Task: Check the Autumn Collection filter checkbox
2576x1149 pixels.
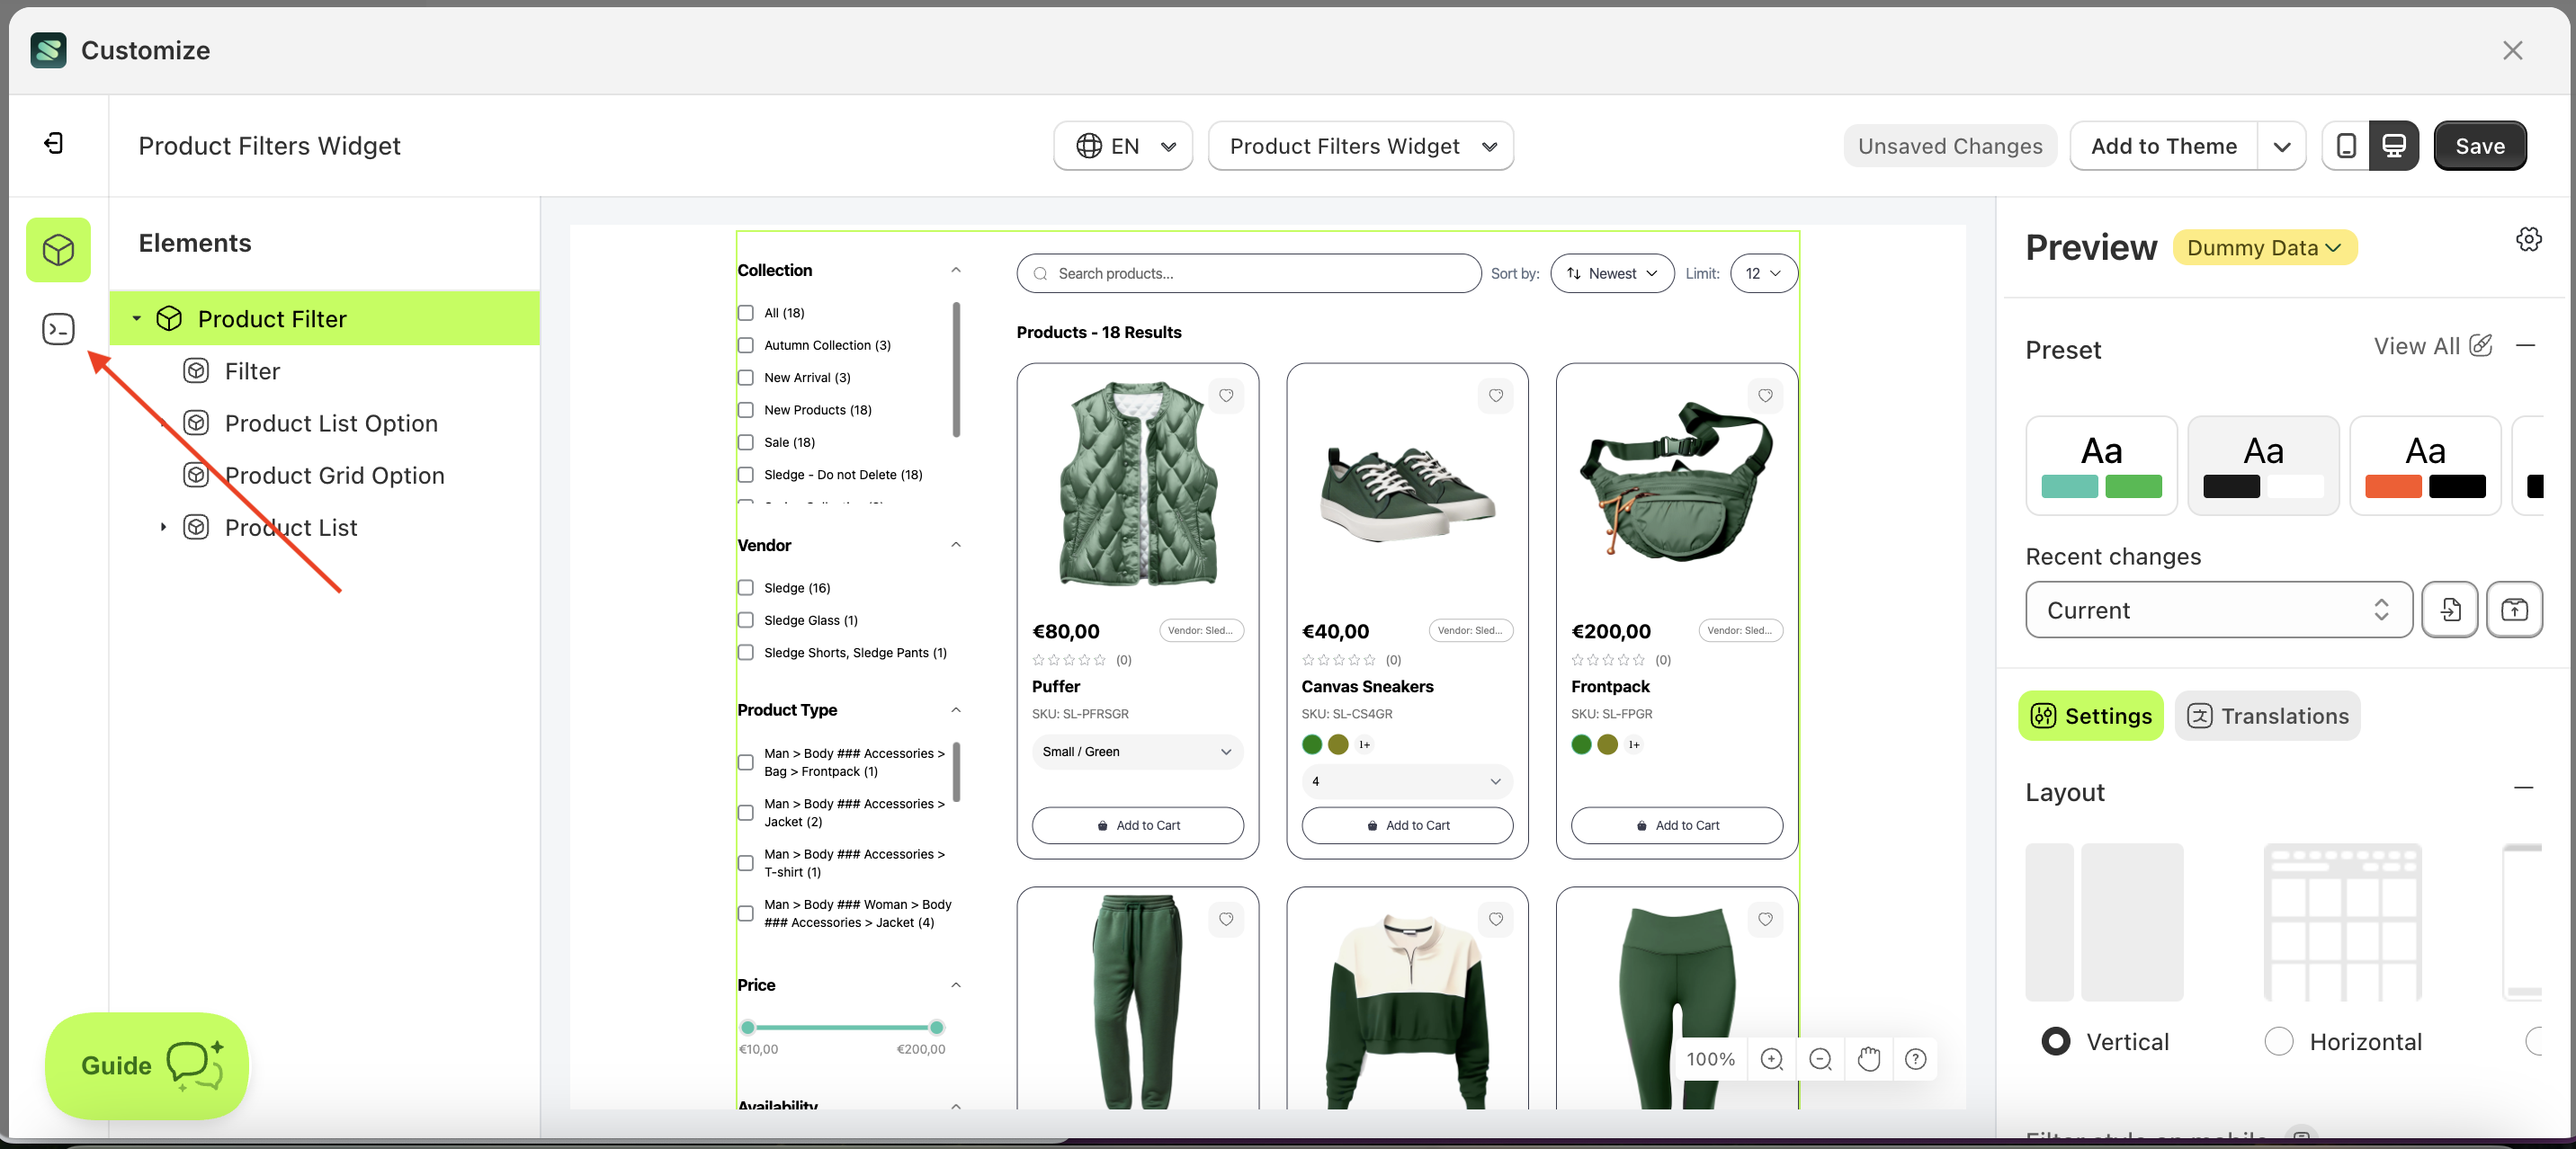Action: click(x=746, y=345)
